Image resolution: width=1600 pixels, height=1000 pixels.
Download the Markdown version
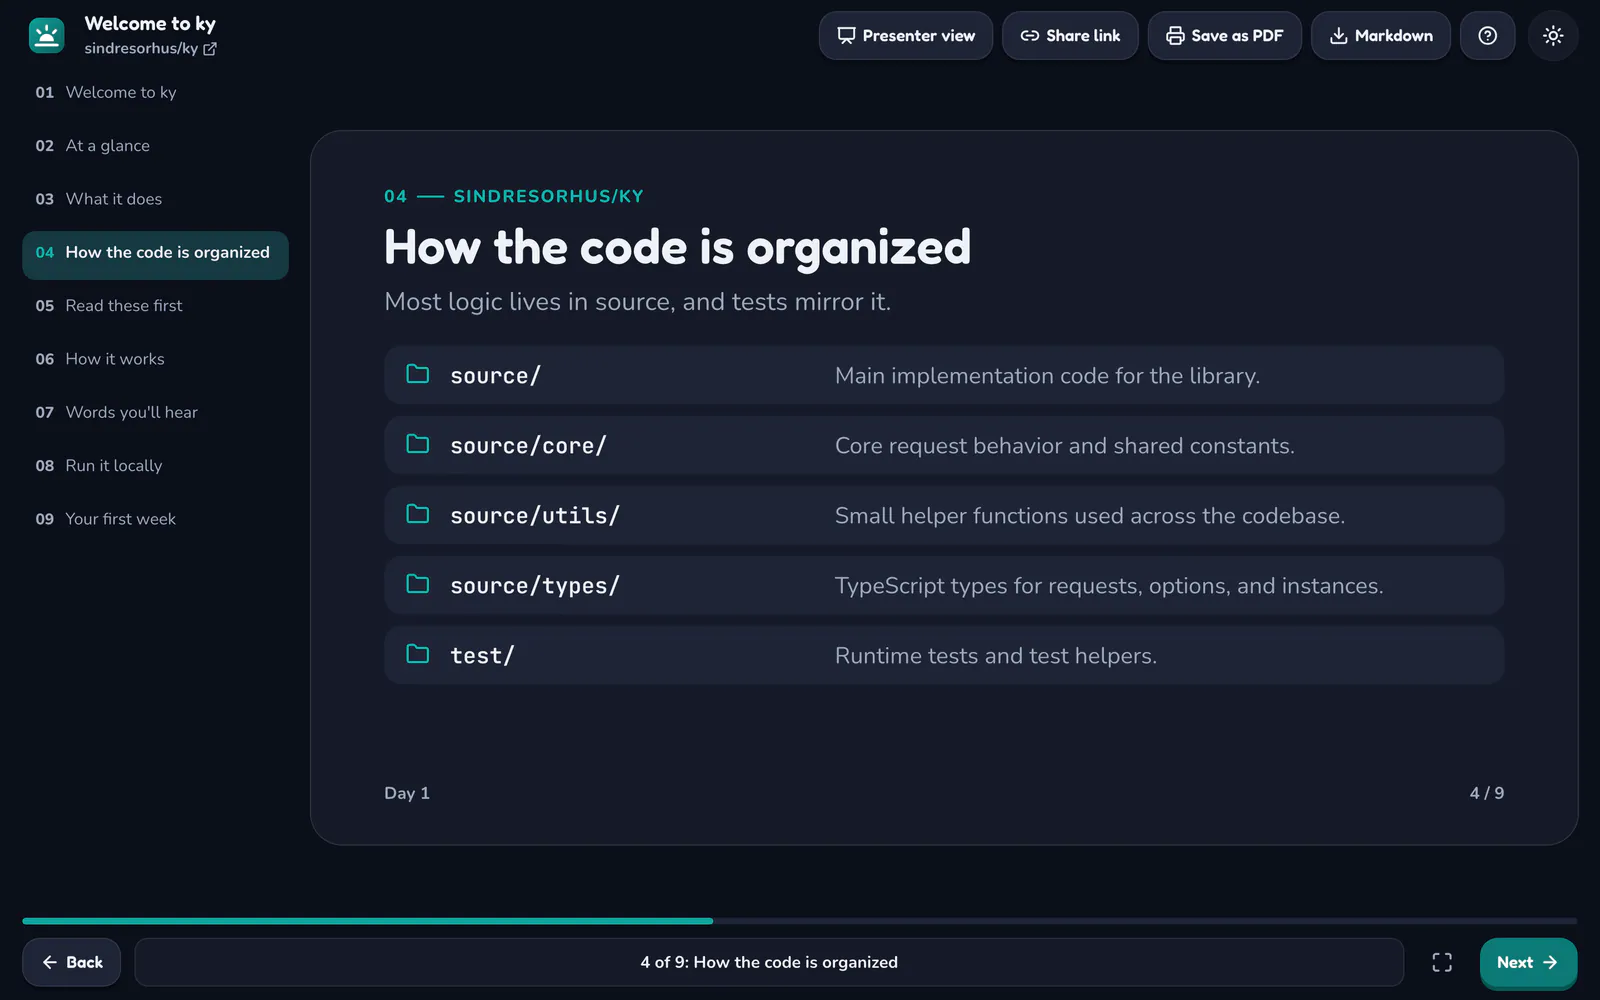(1381, 36)
